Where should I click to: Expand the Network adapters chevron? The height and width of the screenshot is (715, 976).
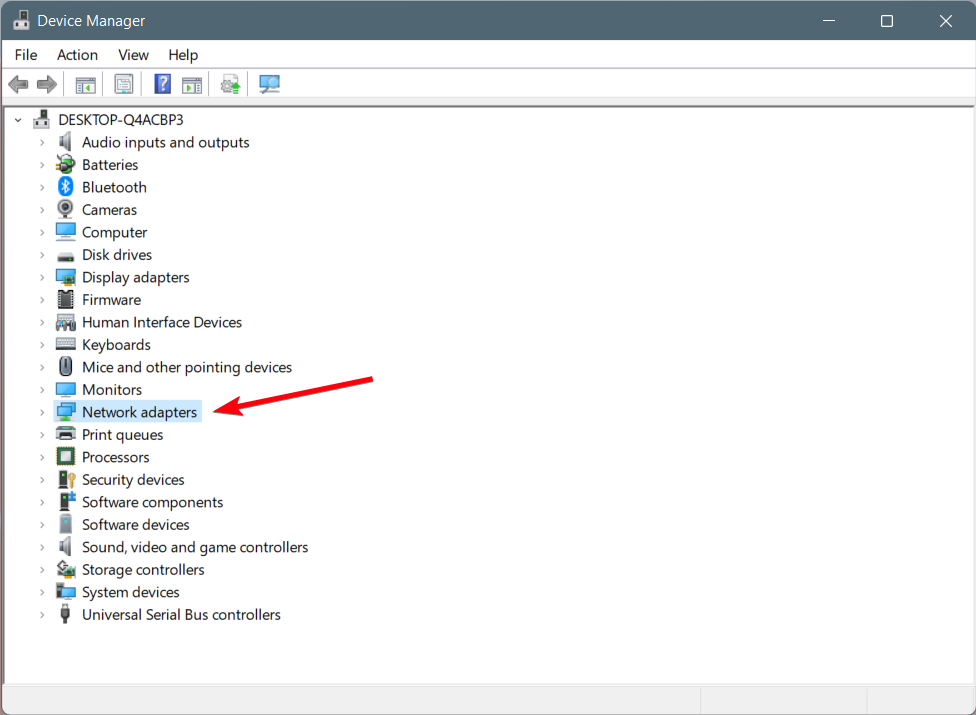pyautogui.click(x=42, y=412)
